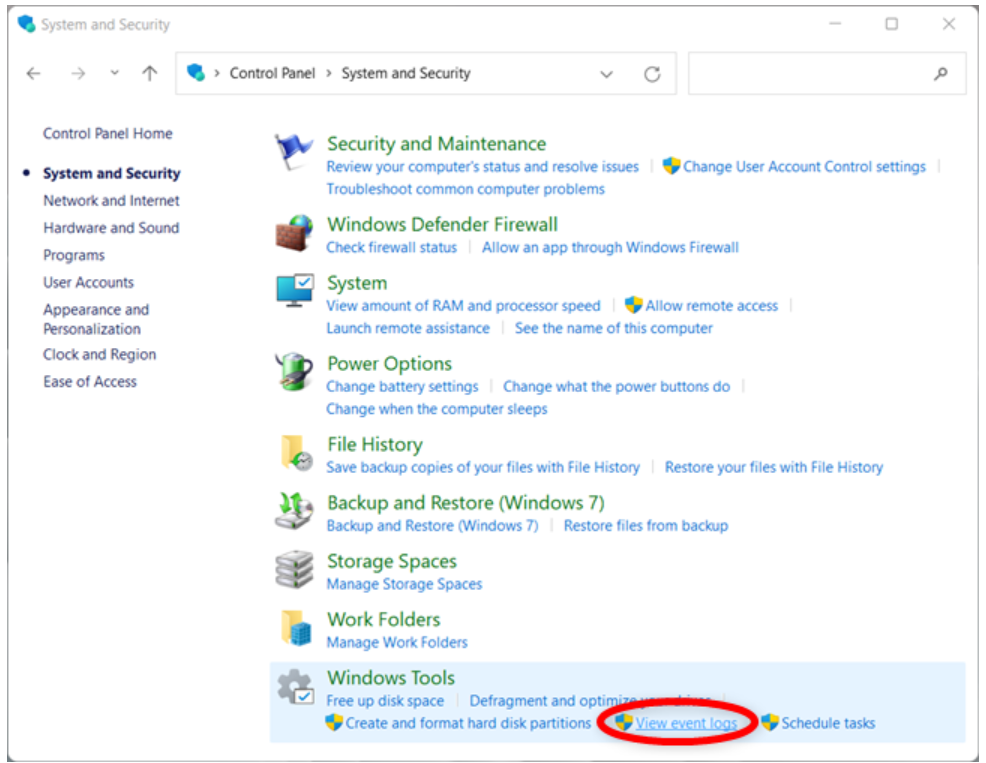Select Network and Internet in sidebar
The width and height of the screenshot is (986, 763).
tap(111, 201)
